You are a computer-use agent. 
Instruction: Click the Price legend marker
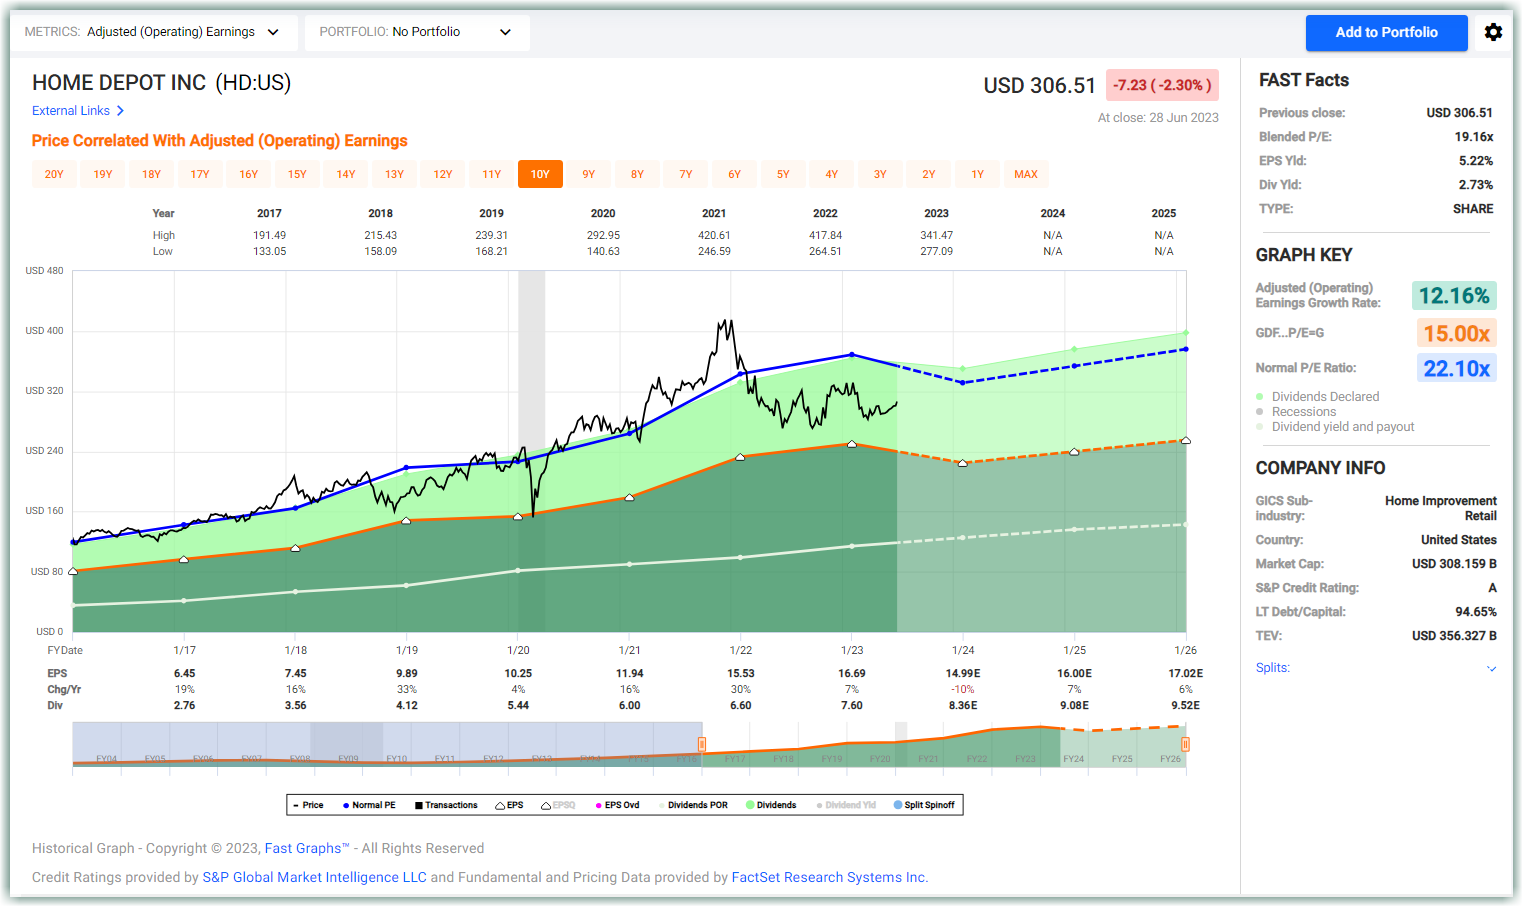(296, 805)
